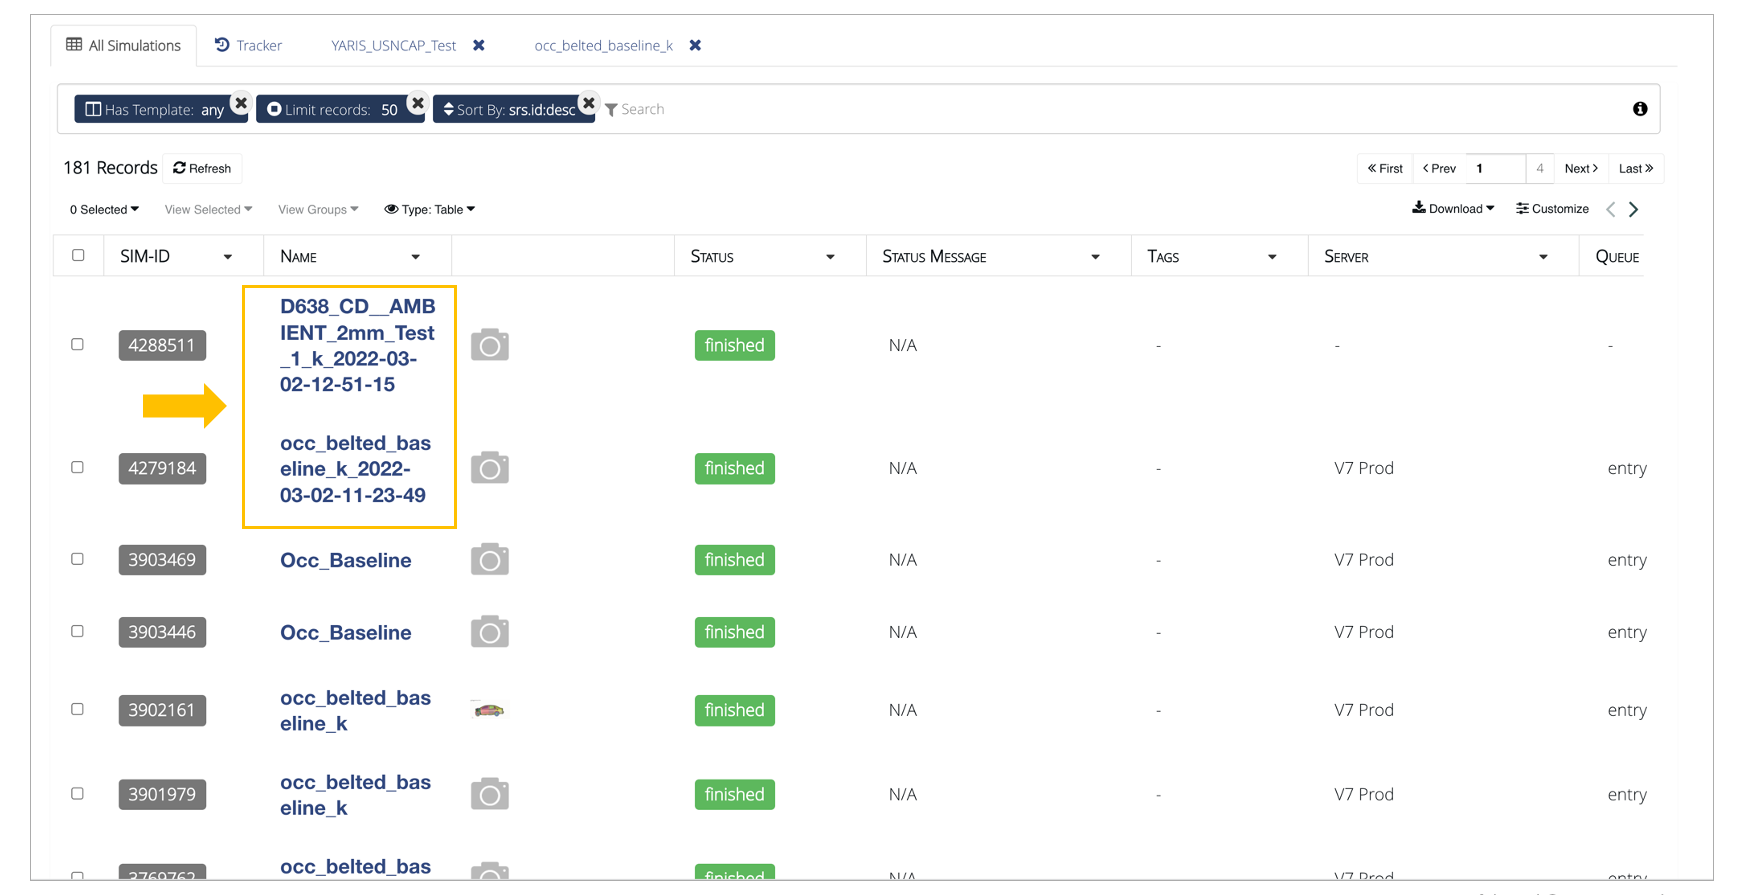
Task: Open camera thumbnail for simulation 4279184
Action: click(x=490, y=468)
